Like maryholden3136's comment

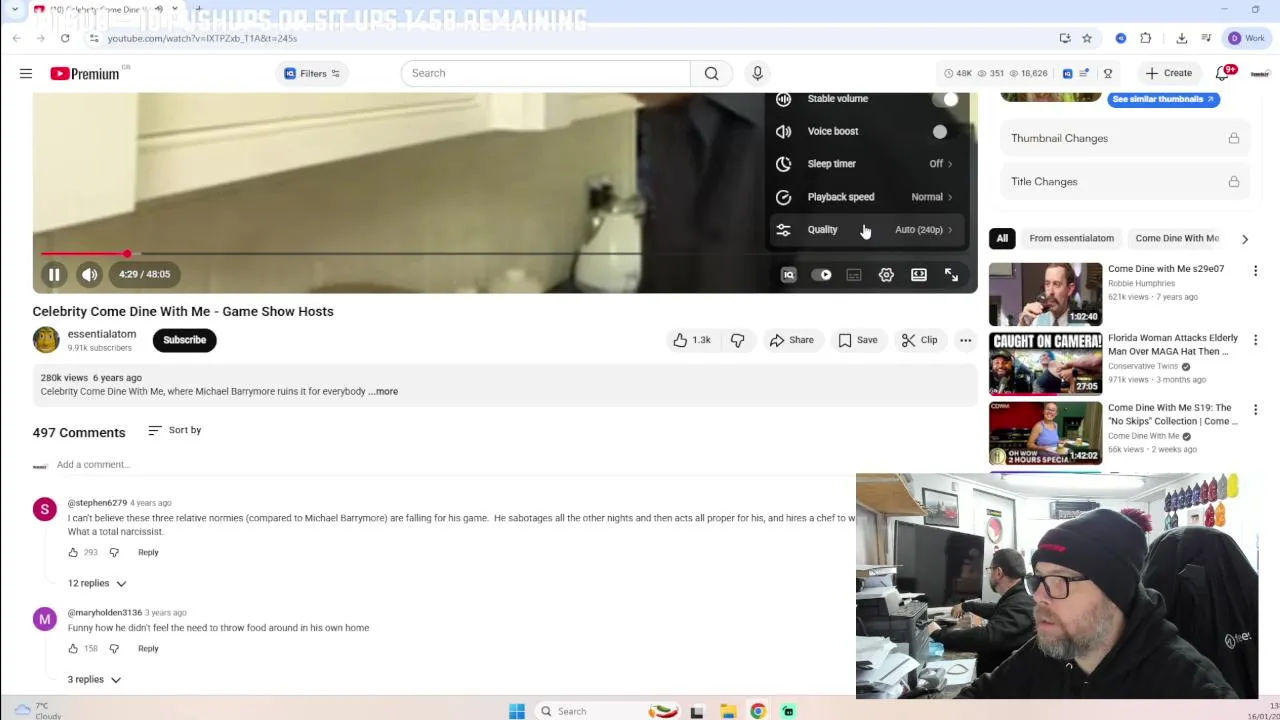pyautogui.click(x=73, y=648)
